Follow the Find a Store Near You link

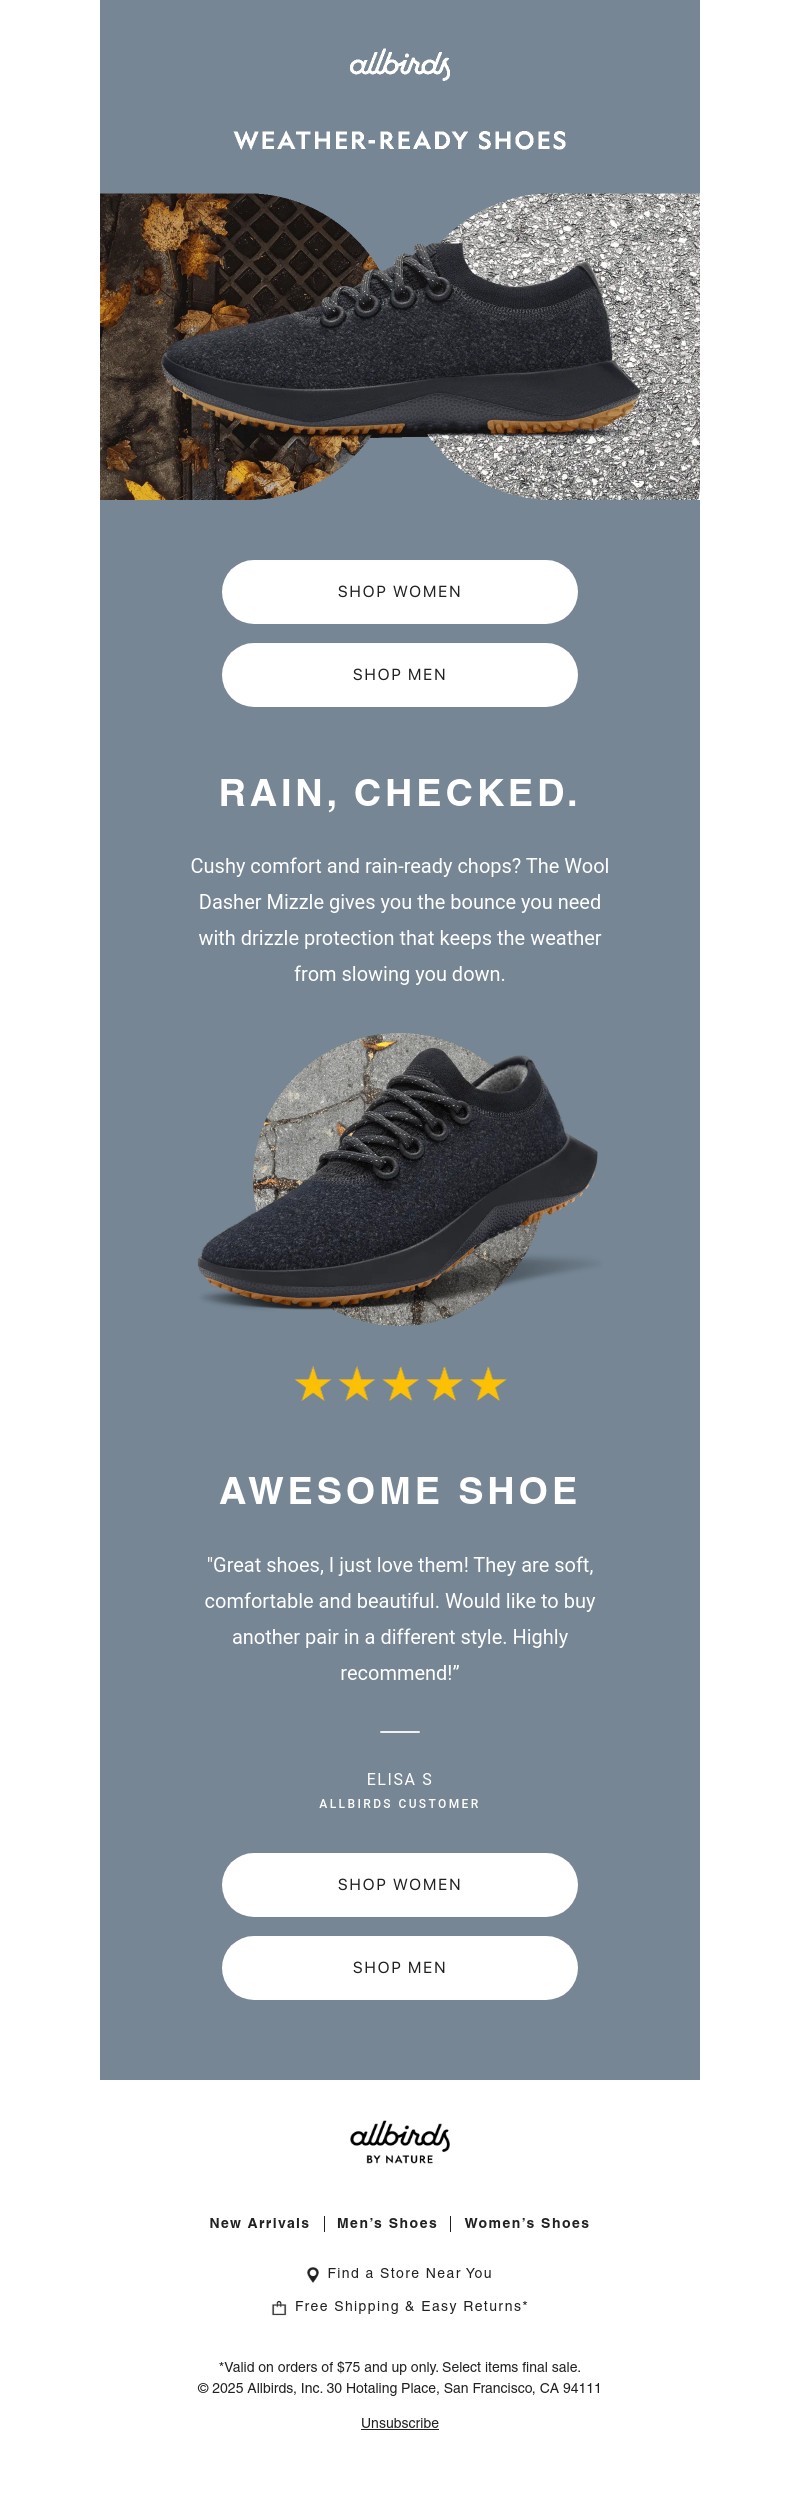(x=410, y=2274)
